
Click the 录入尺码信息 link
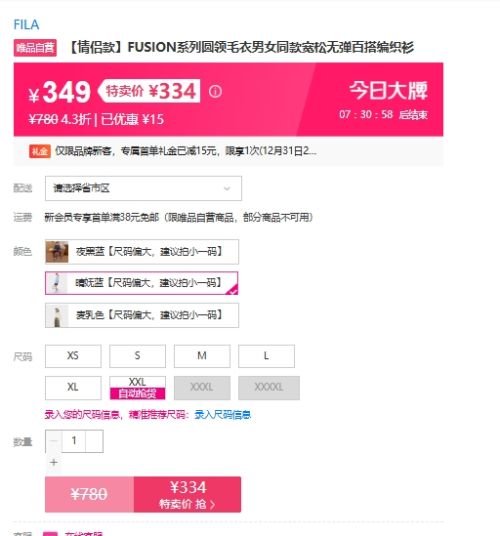tap(222, 415)
